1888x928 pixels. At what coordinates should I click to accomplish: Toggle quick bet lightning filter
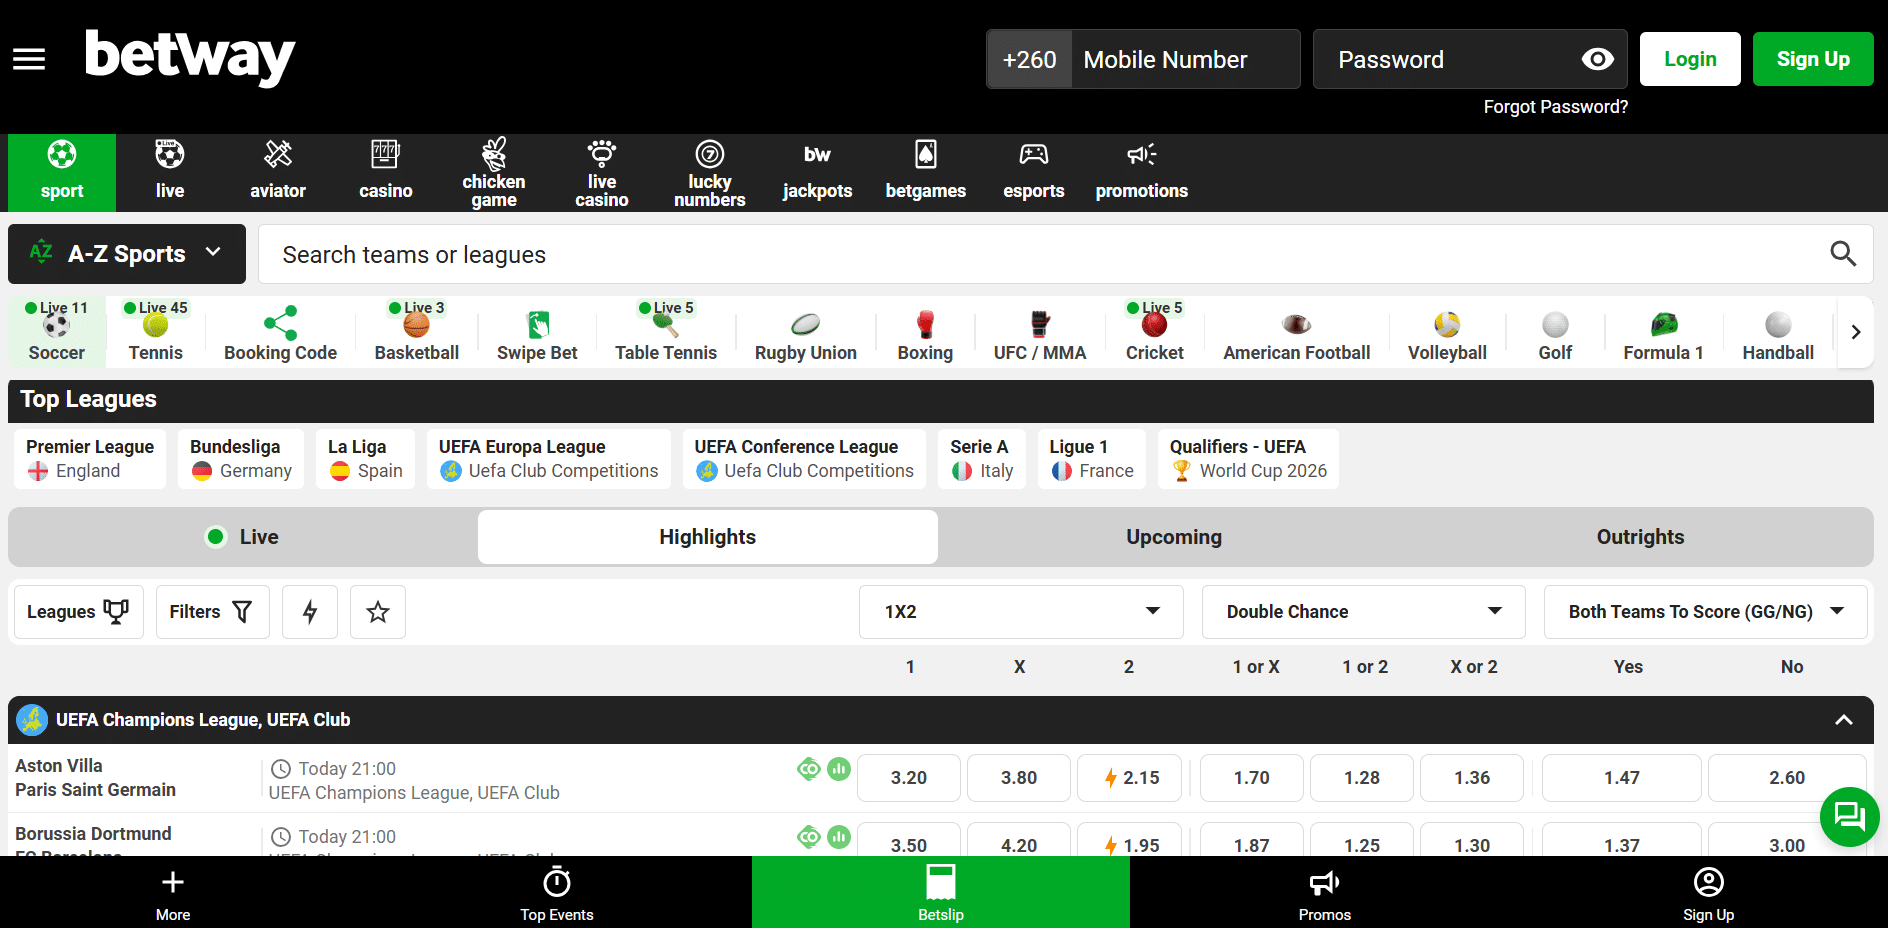coord(310,612)
